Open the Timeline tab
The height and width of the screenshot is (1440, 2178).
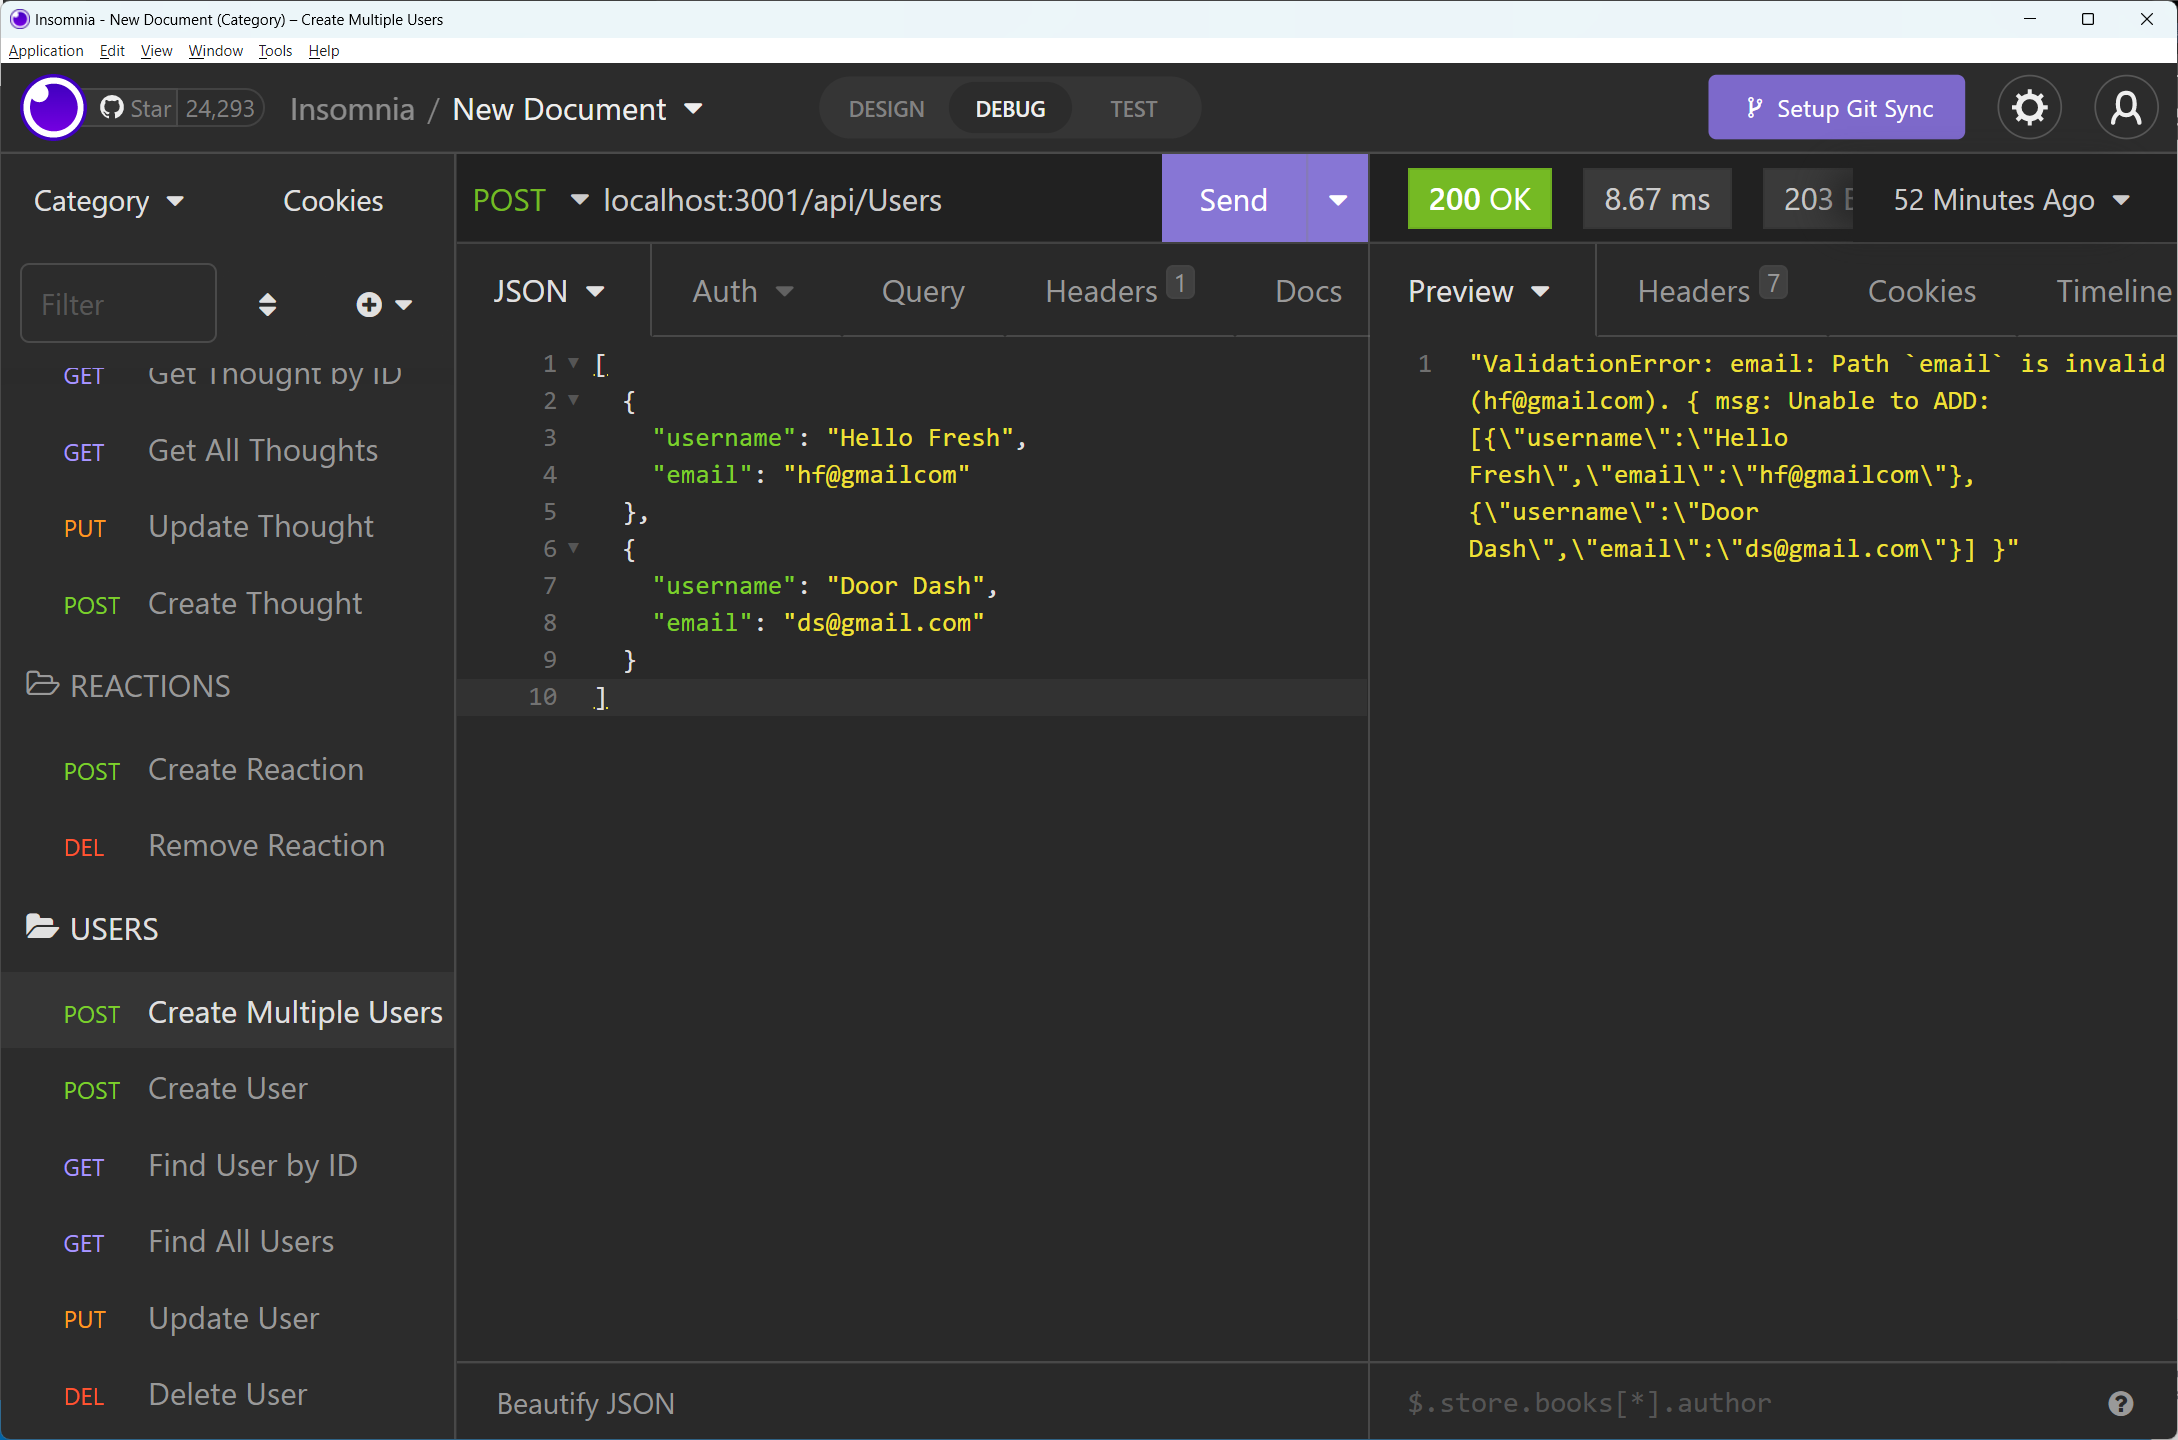[2113, 291]
